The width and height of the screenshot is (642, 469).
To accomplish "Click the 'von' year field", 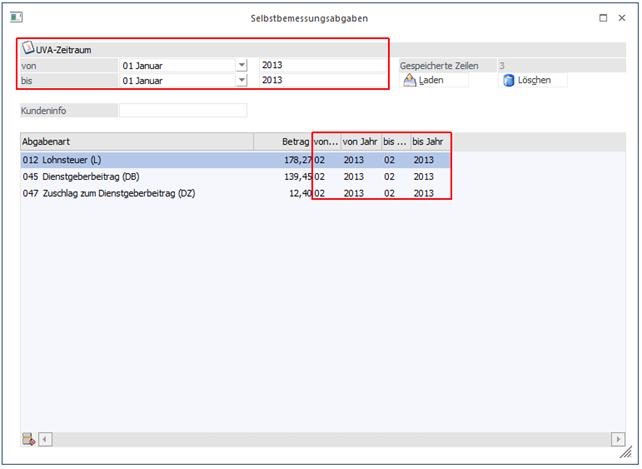I will [320, 65].
